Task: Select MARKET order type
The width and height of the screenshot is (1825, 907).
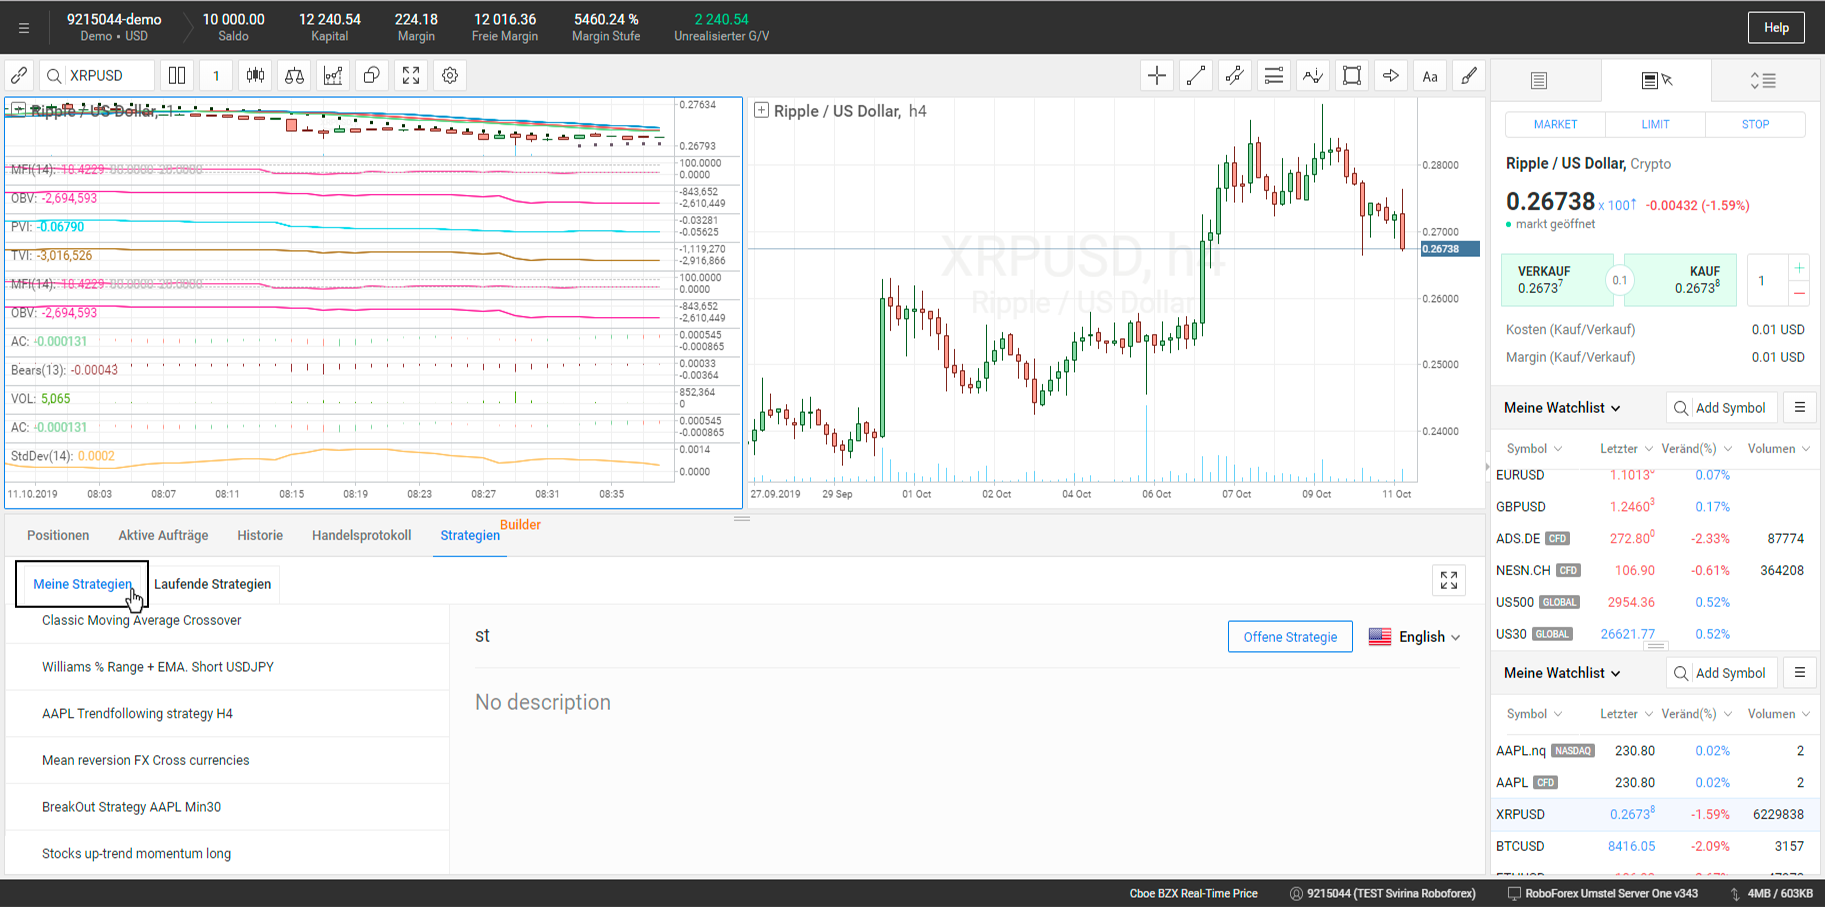Action: [x=1555, y=124]
